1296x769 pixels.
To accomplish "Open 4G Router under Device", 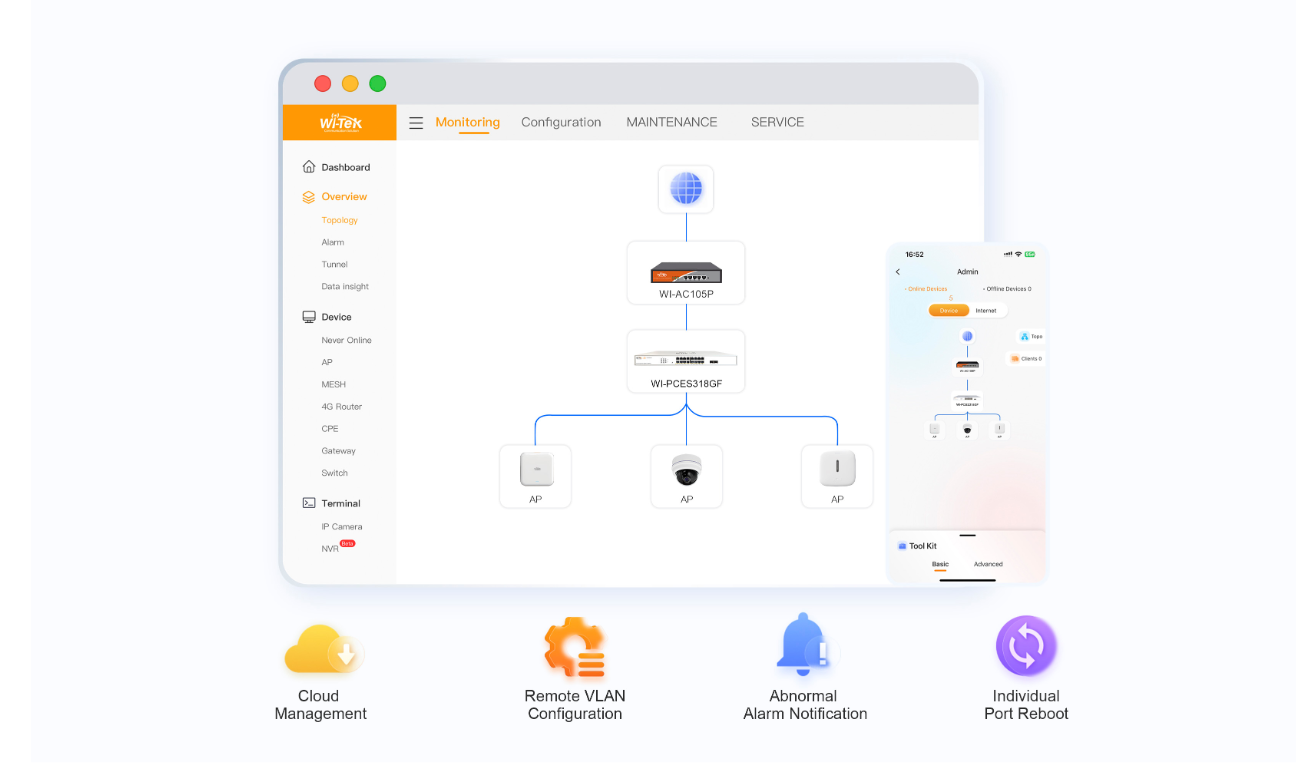I will (x=342, y=406).
